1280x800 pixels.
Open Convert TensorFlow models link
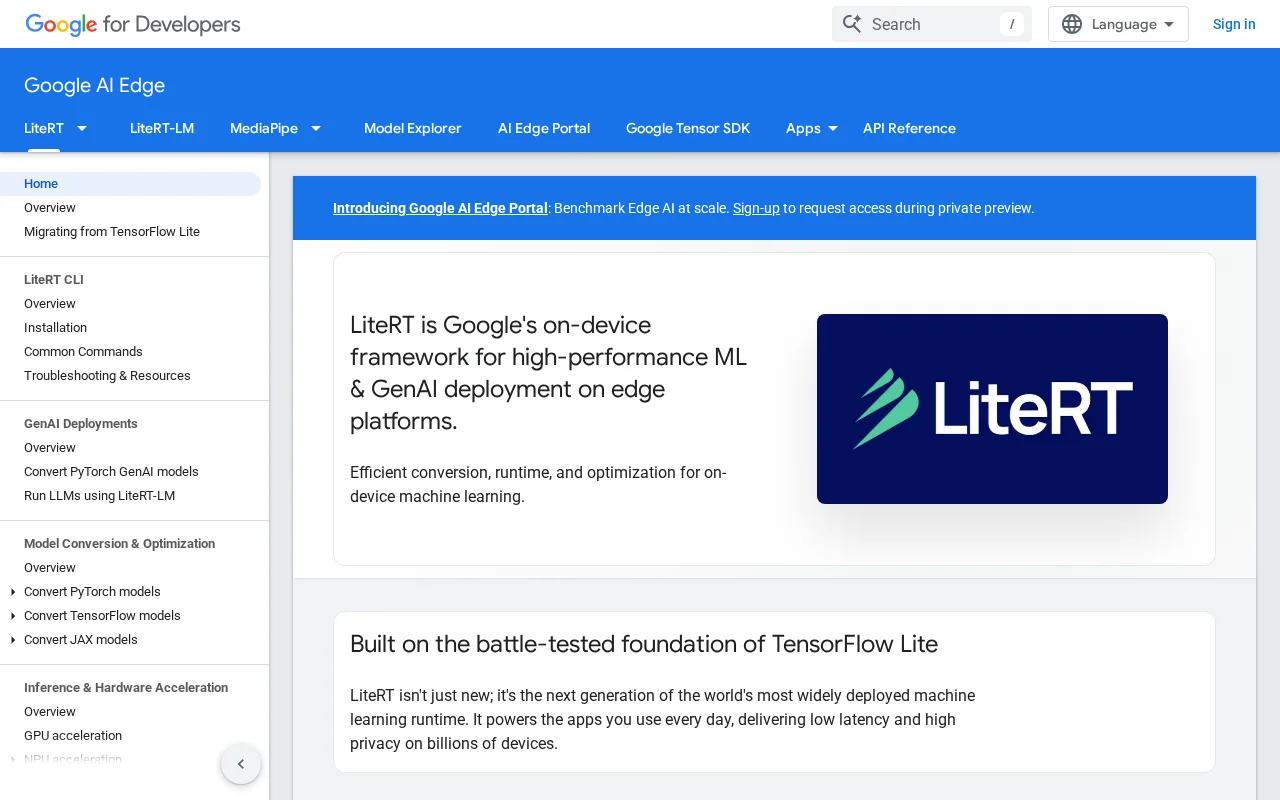point(102,616)
